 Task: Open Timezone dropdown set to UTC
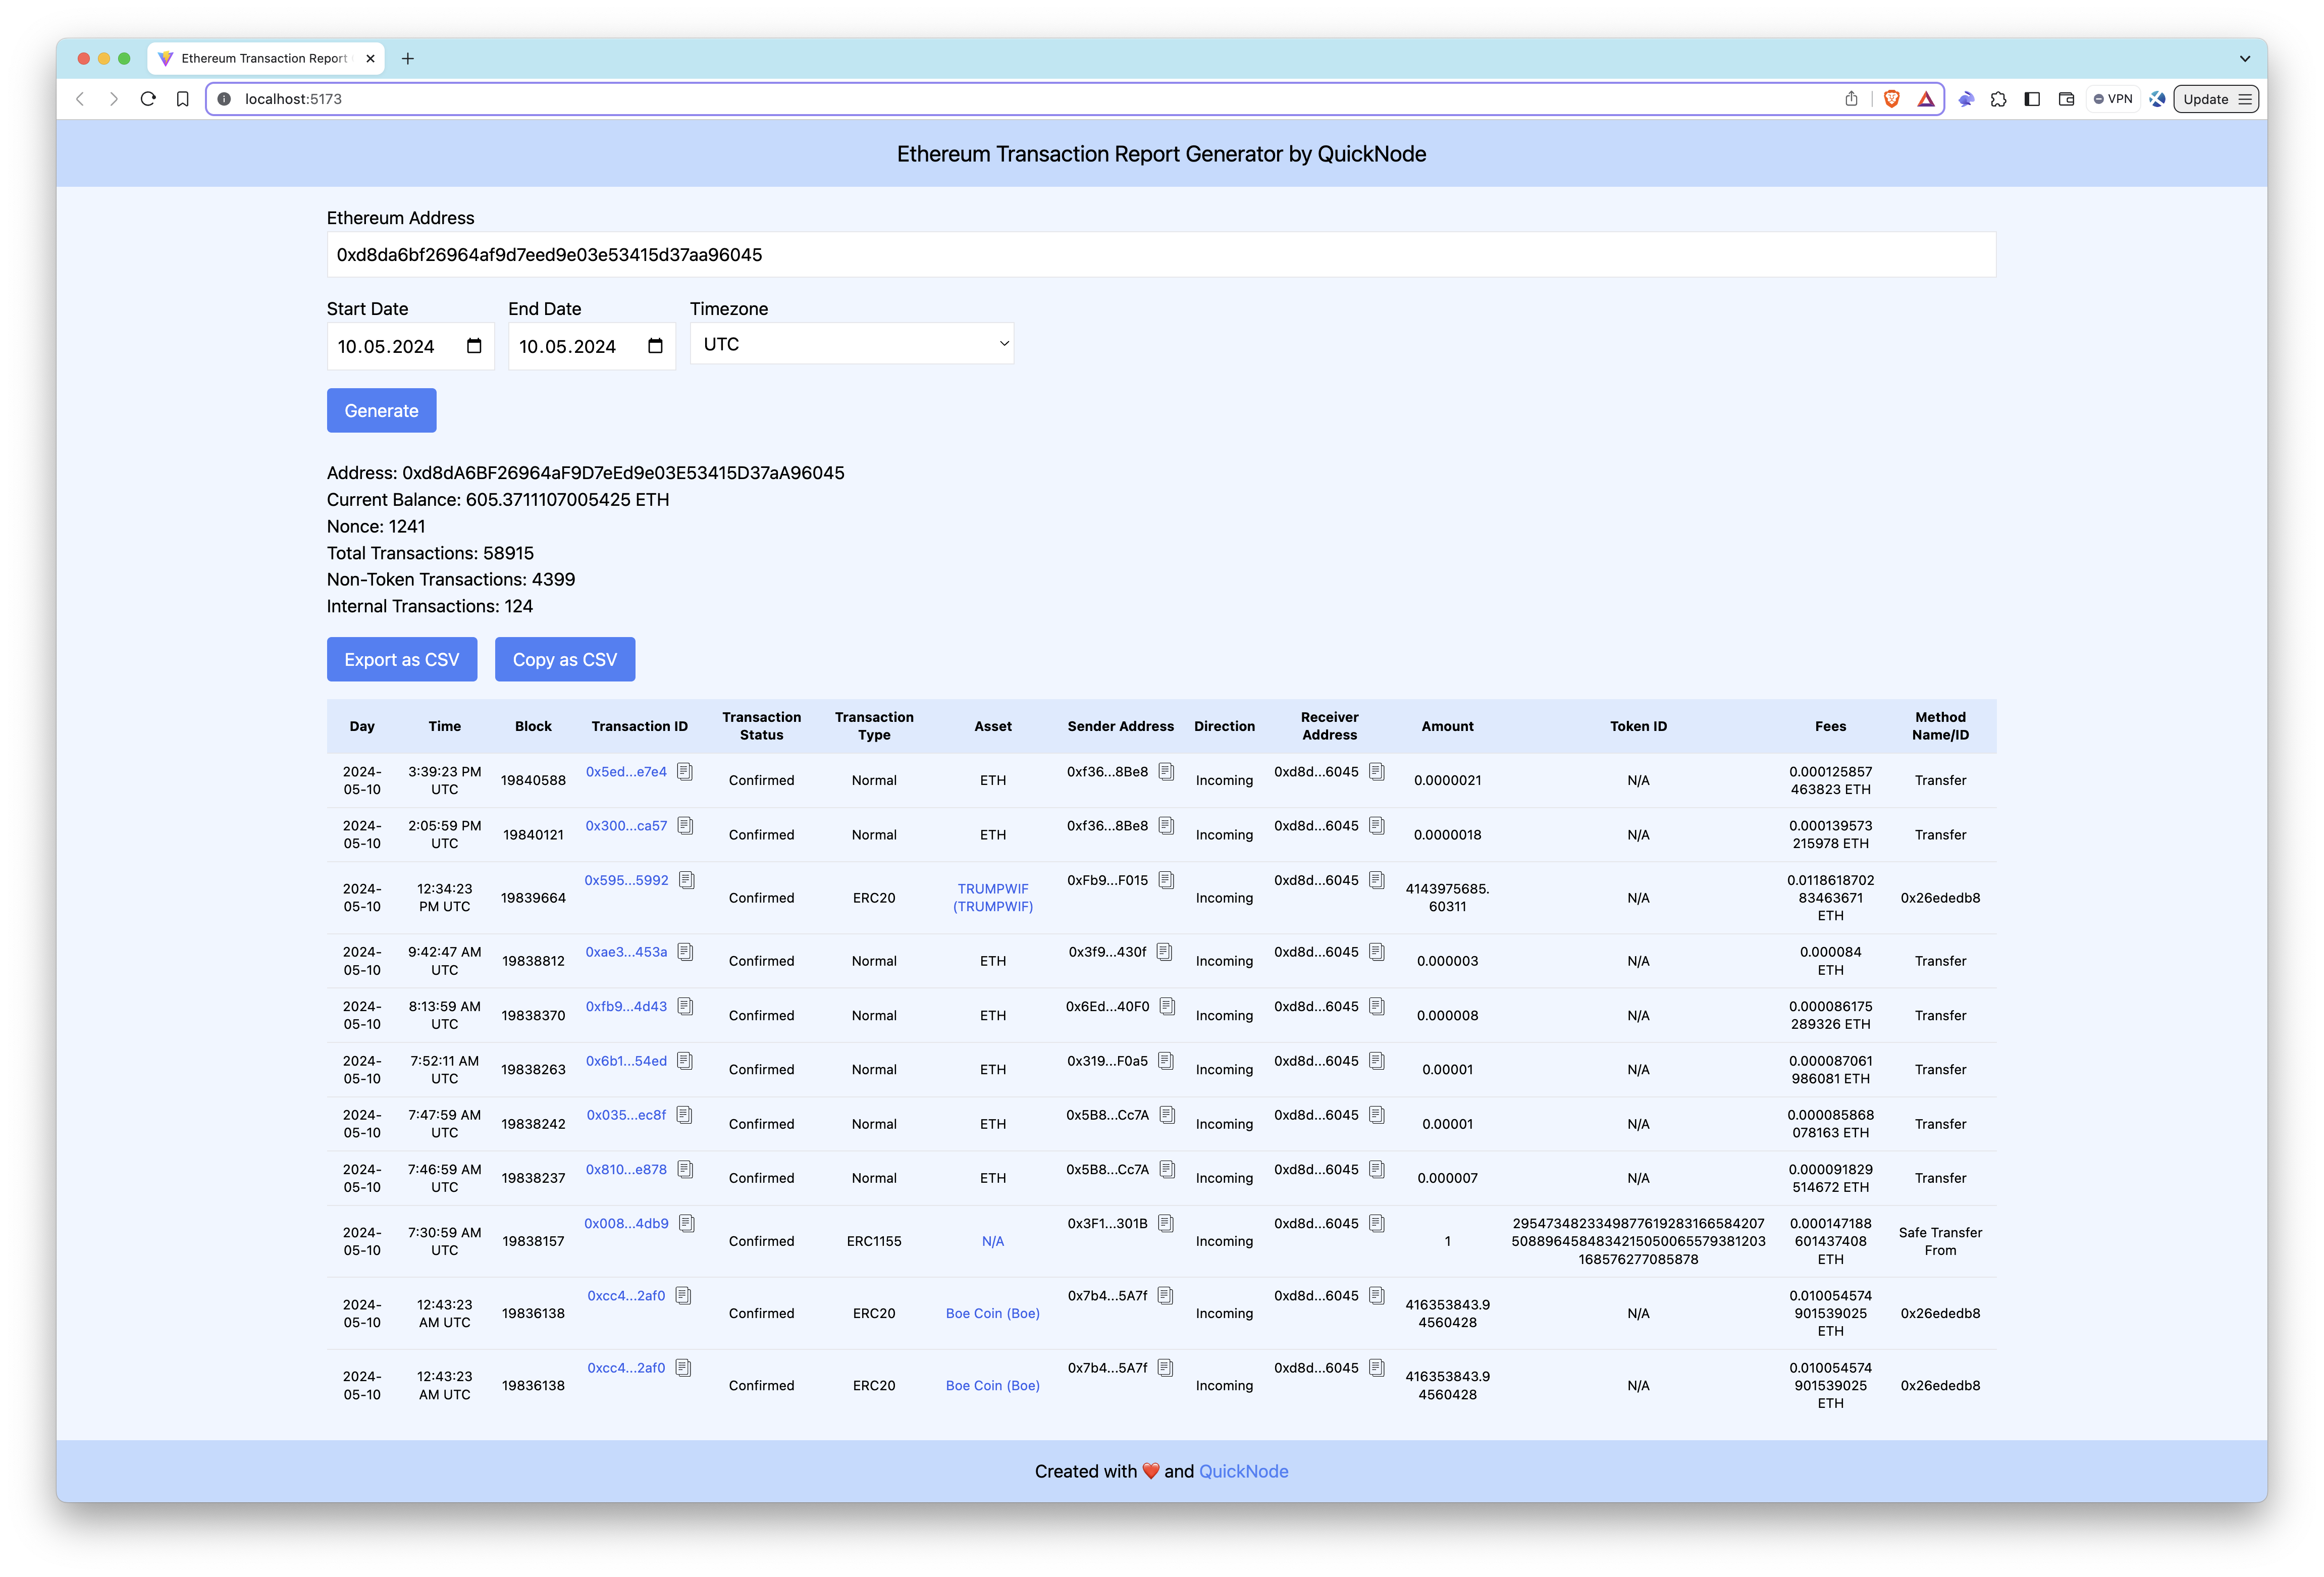coord(852,344)
